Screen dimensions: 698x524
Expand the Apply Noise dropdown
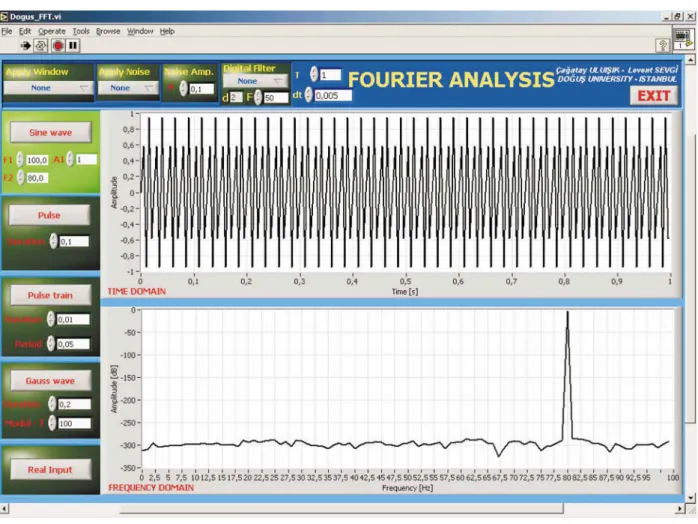click(128, 88)
